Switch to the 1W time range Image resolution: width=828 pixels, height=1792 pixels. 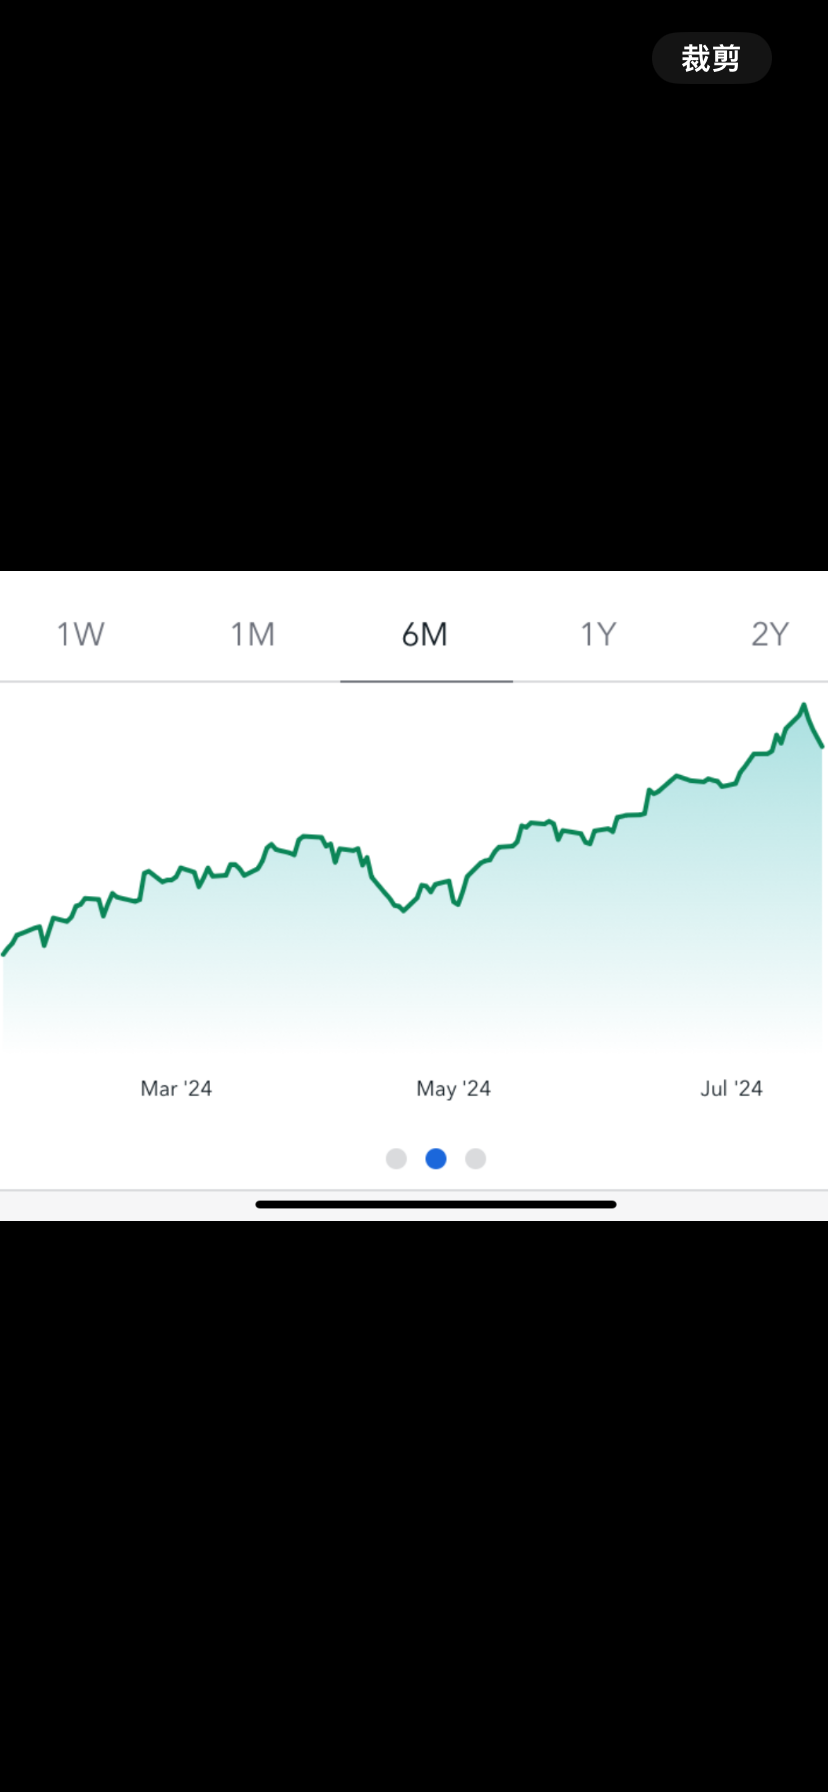[x=80, y=634]
